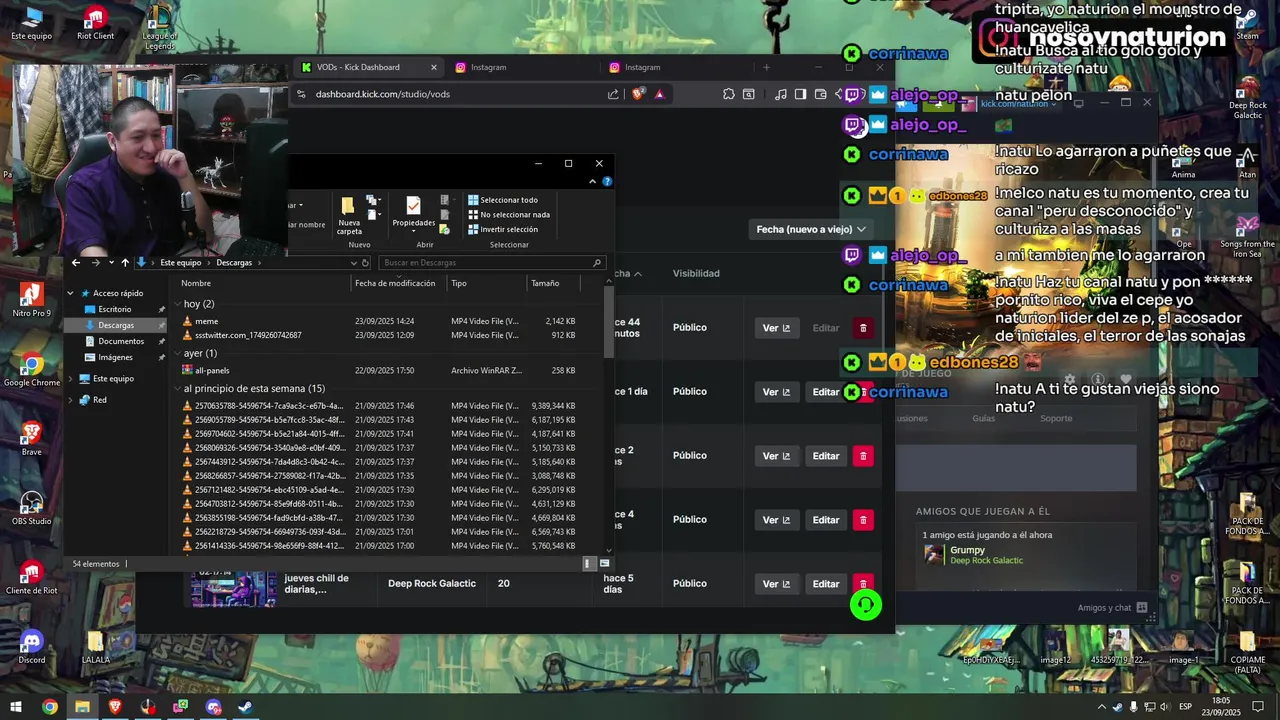Viewport: 1280px width, 720px height.
Task: Click the Brave Rewards triangle icon
Action: click(x=660, y=94)
